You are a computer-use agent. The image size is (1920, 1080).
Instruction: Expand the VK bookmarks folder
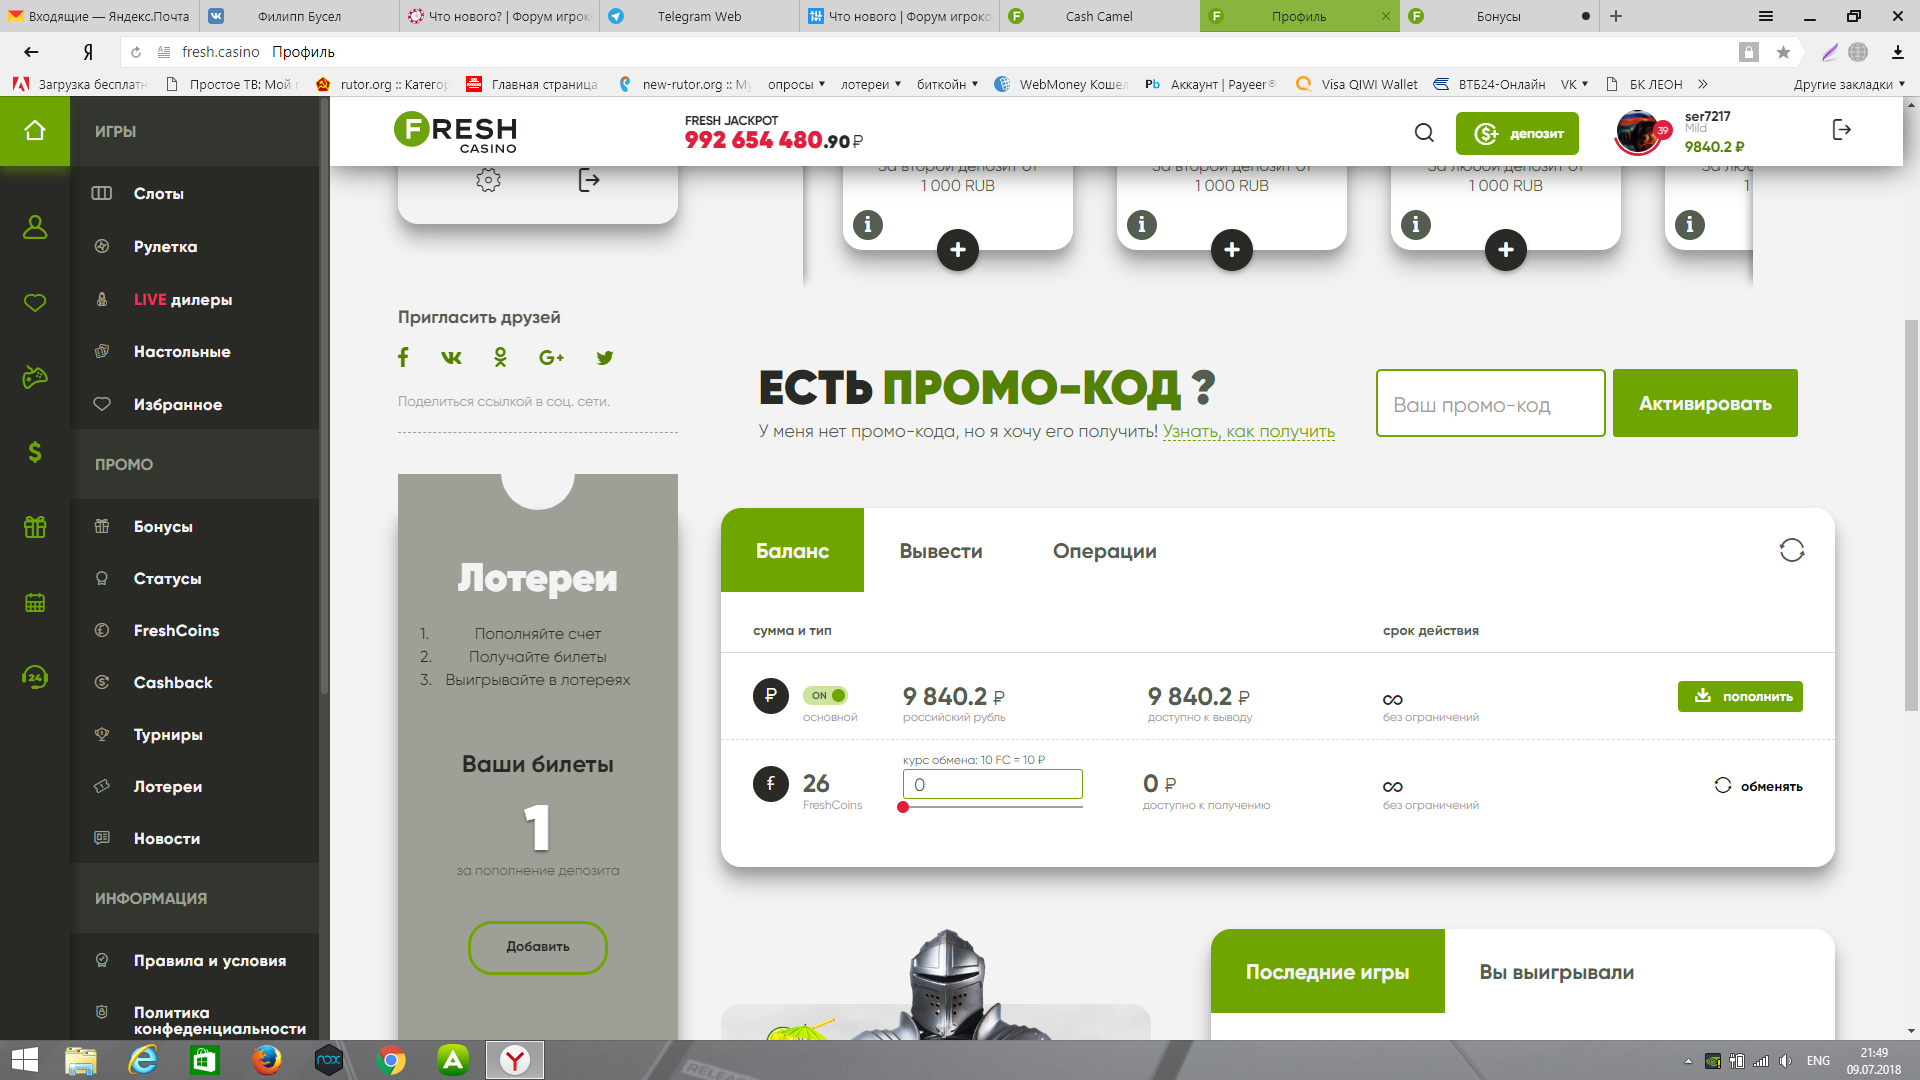tap(1574, 84)
